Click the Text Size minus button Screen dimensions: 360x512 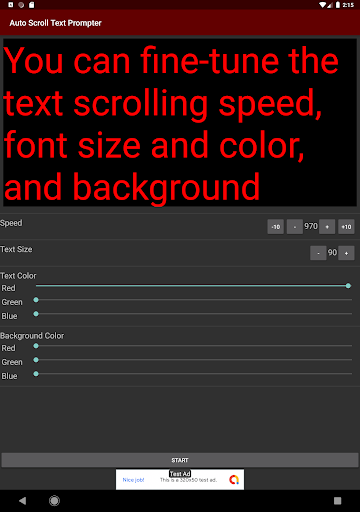318,253
